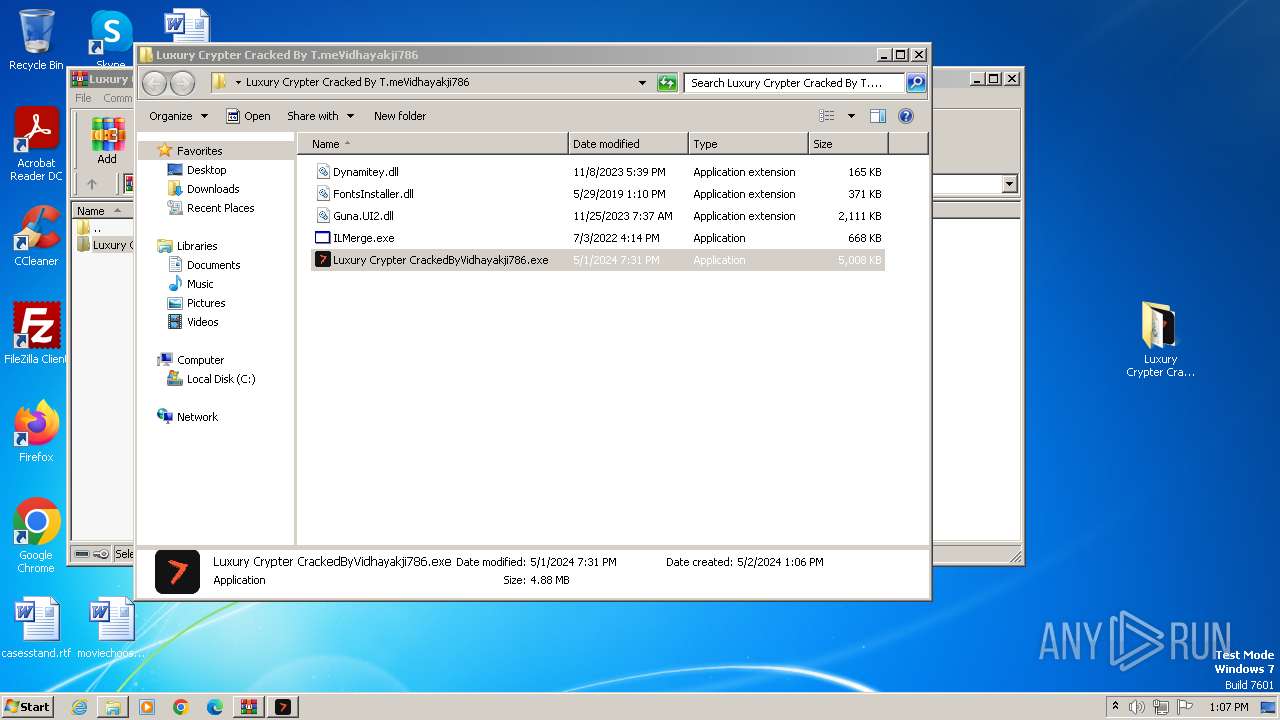Click the Start button
1280x720 pixels.
coord(27,707)
